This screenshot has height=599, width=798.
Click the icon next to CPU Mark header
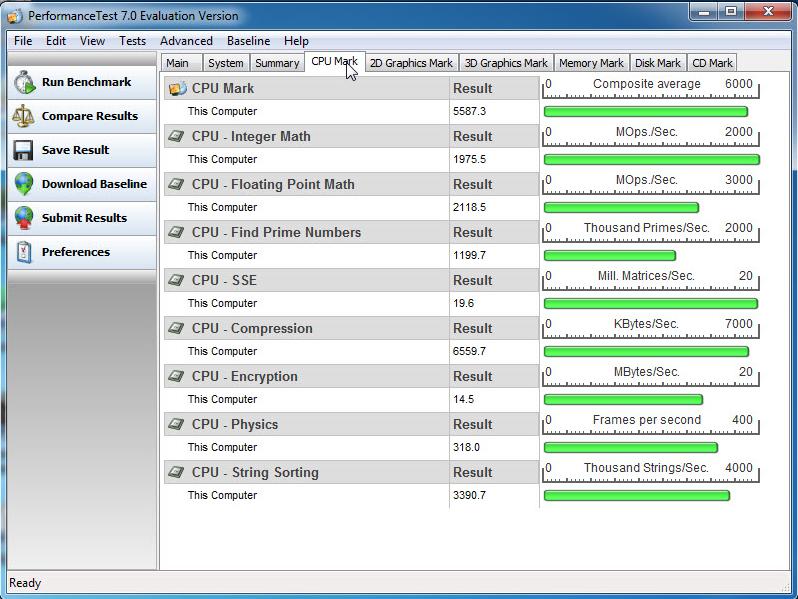[177, 89]
